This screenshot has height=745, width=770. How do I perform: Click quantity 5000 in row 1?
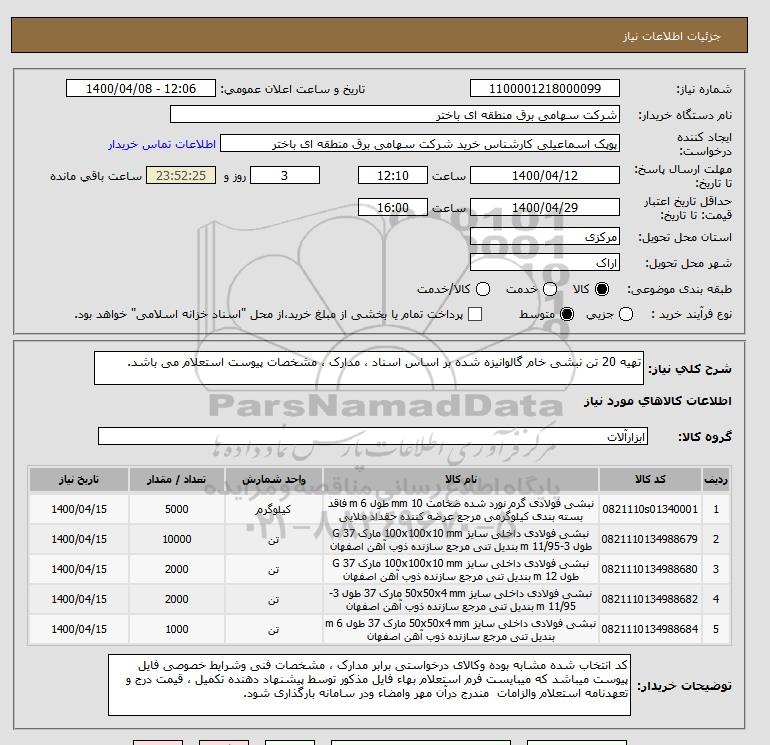[x=177, y=509]
